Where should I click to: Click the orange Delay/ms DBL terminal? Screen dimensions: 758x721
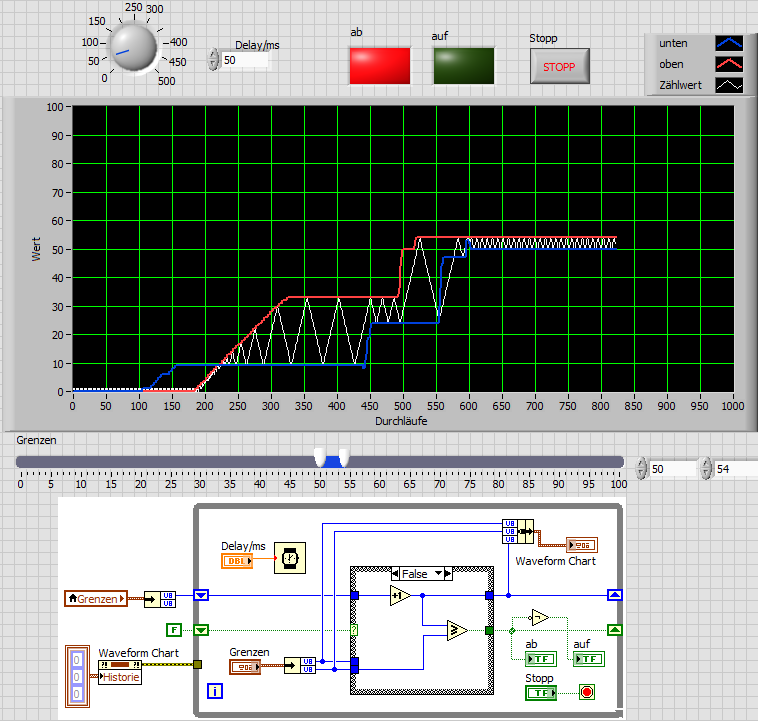[237, 561]
